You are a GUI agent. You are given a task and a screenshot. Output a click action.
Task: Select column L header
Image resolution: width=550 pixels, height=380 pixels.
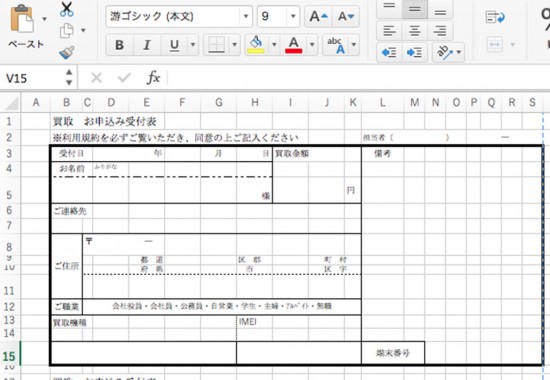[383, 102]
